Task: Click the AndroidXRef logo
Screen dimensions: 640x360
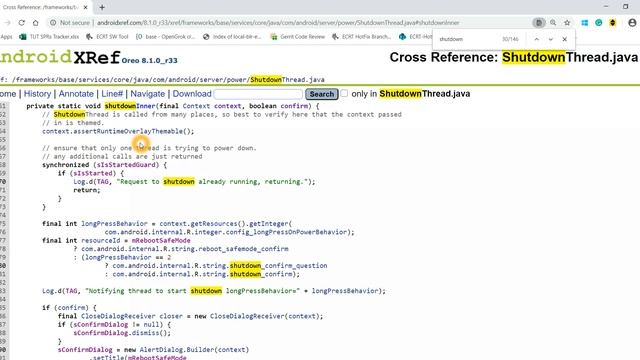Action: (x=60, y=57)
